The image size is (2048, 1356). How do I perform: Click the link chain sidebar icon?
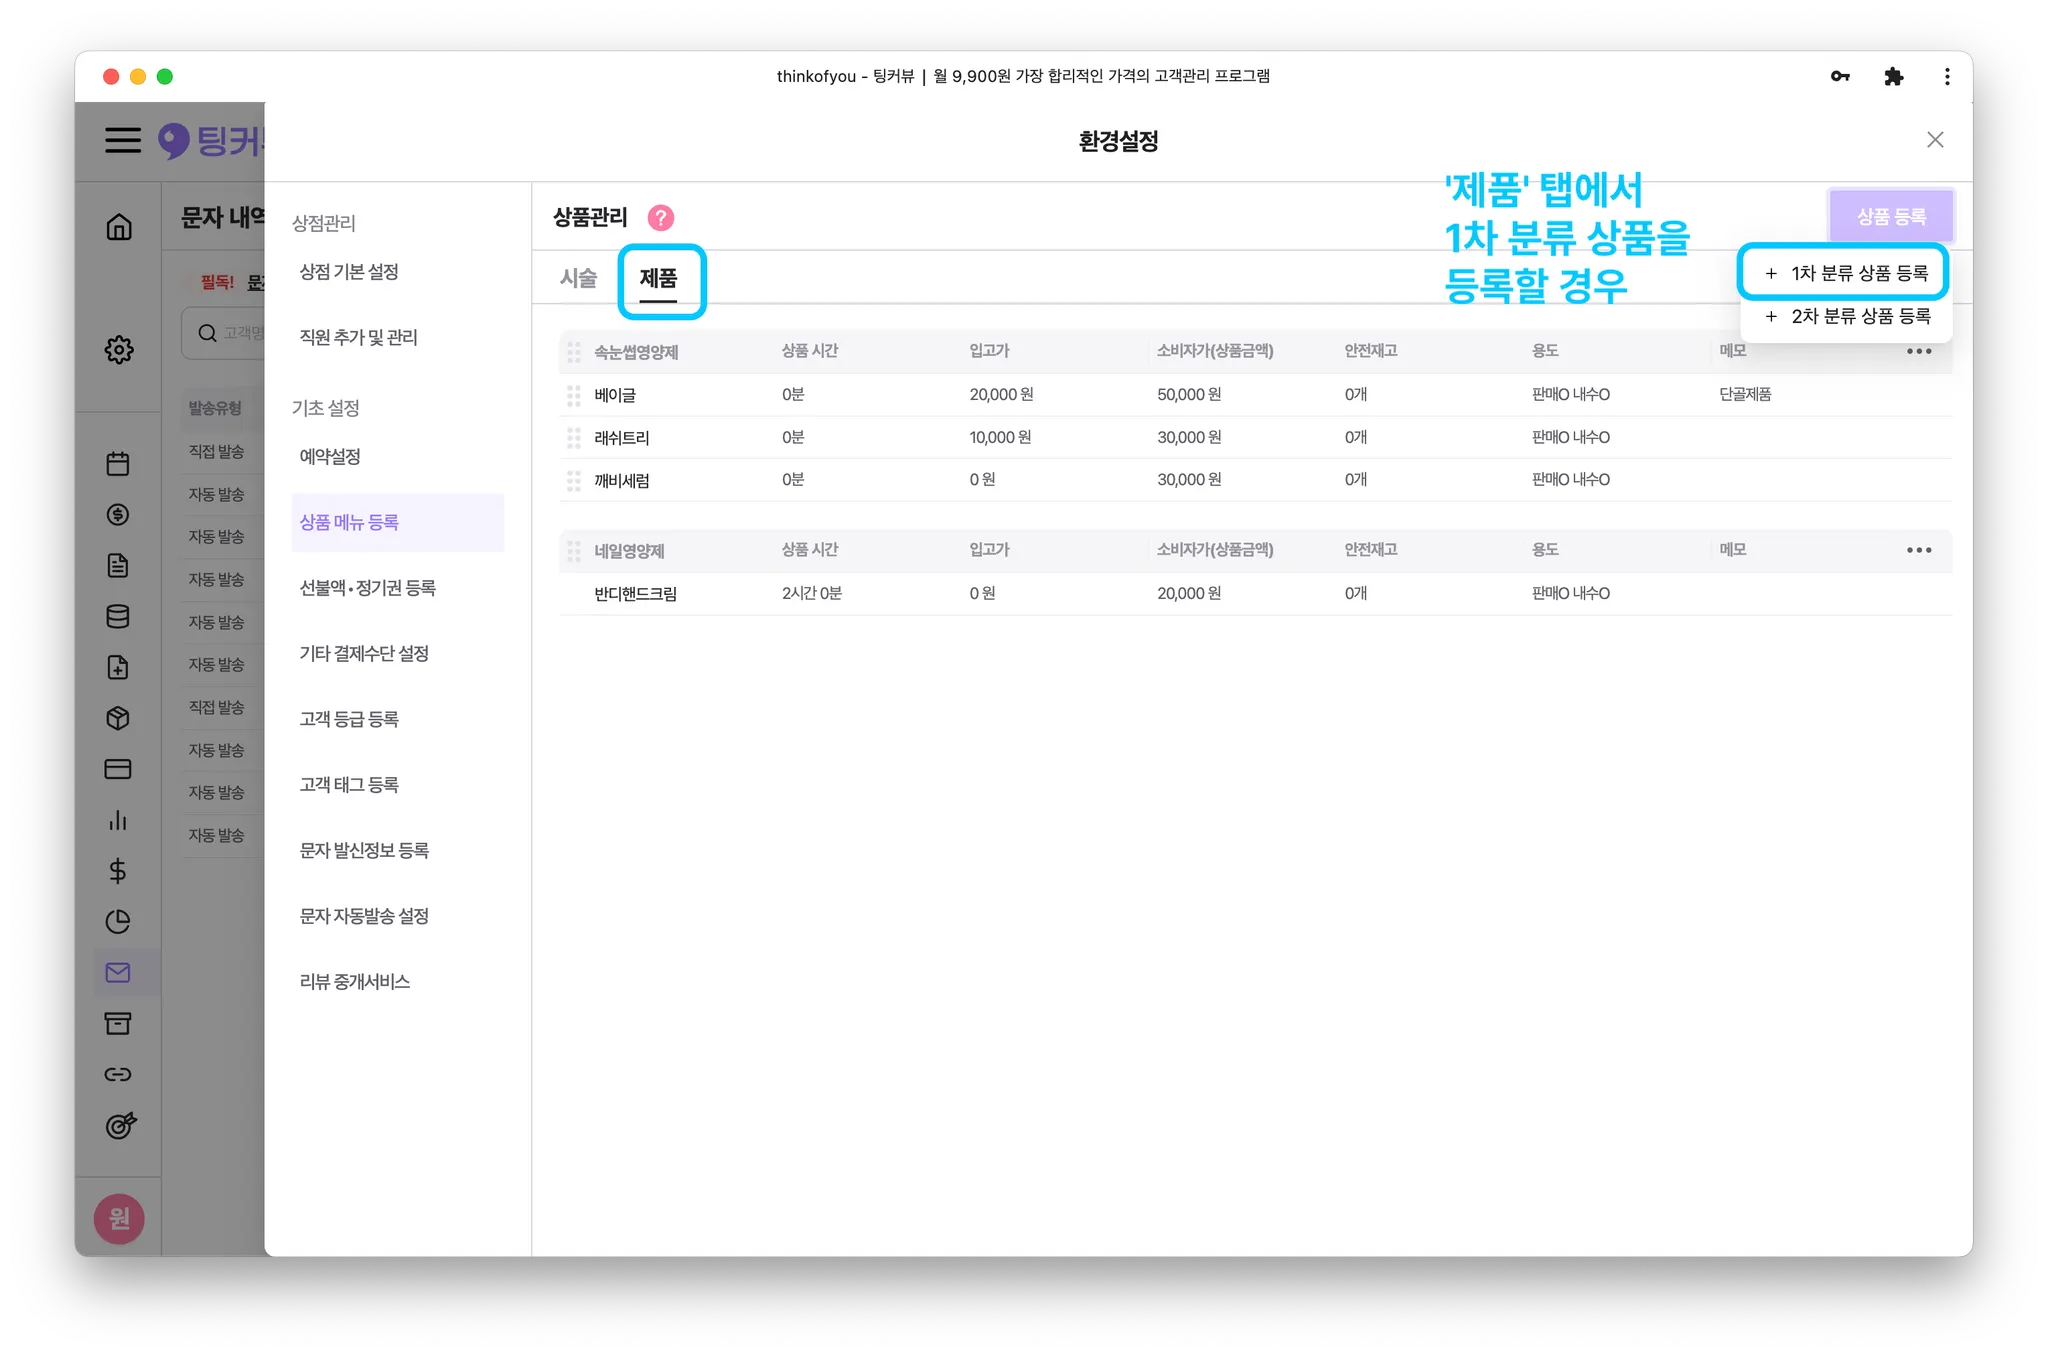(118, 1074)
